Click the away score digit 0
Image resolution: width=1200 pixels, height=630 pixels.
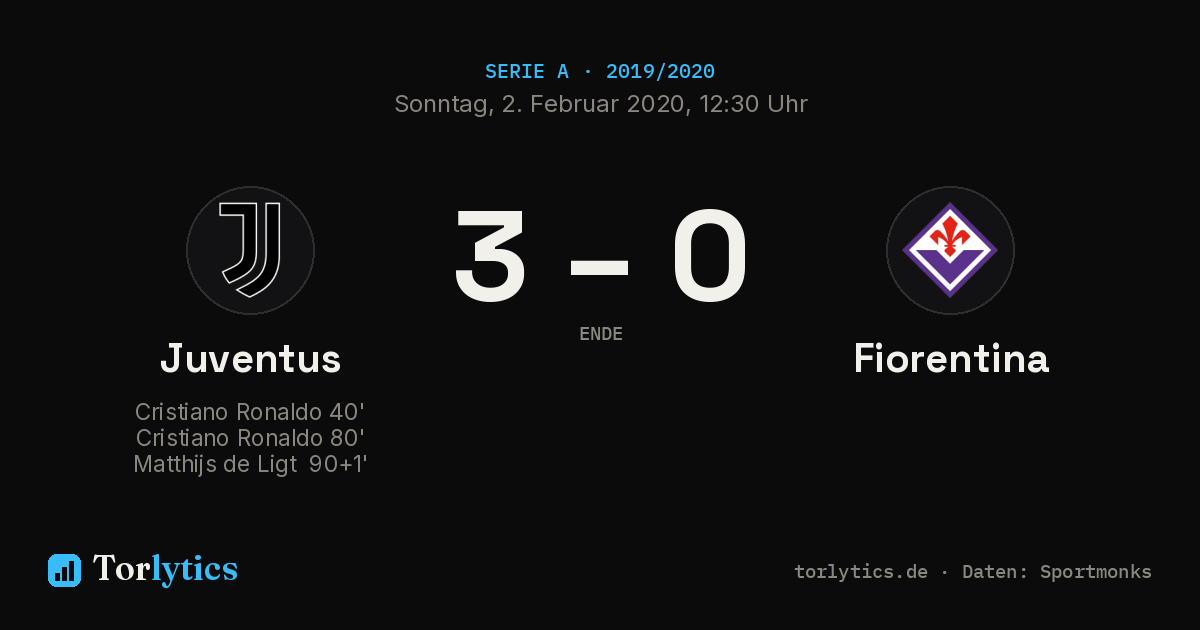click(x=710, y=256)
